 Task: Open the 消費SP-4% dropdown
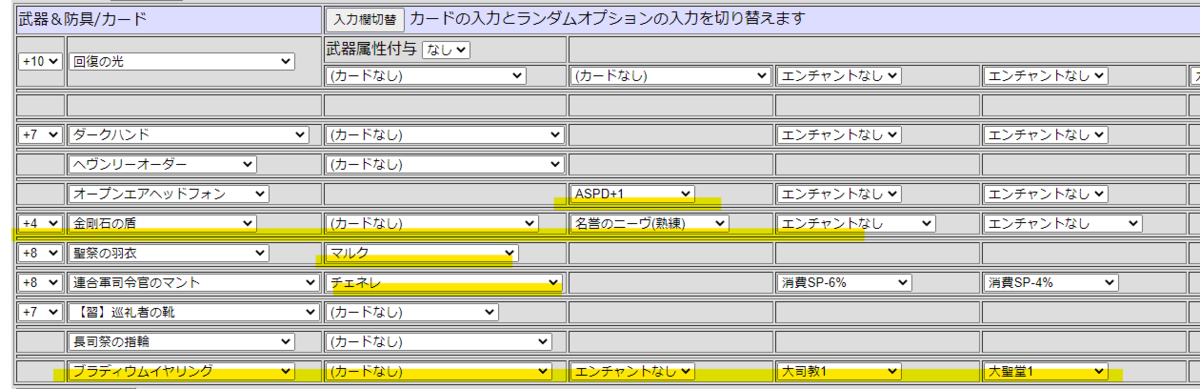click(x=1050, y=283)
